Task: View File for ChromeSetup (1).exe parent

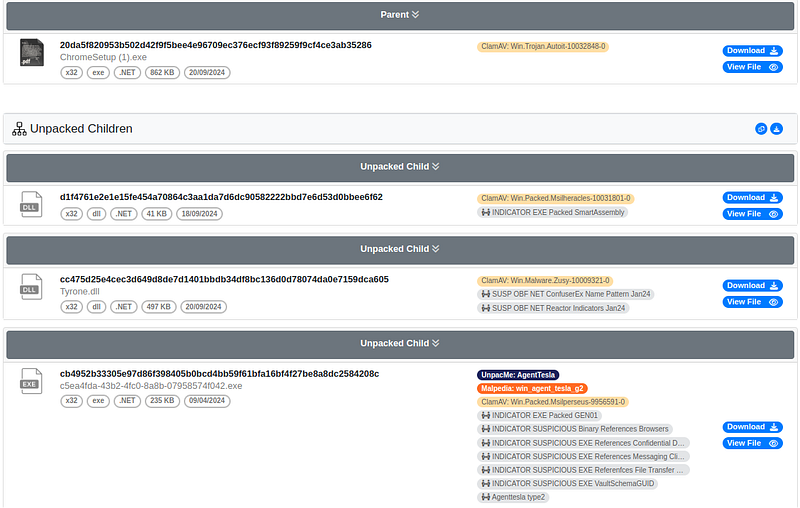Action: coord(752,67)
